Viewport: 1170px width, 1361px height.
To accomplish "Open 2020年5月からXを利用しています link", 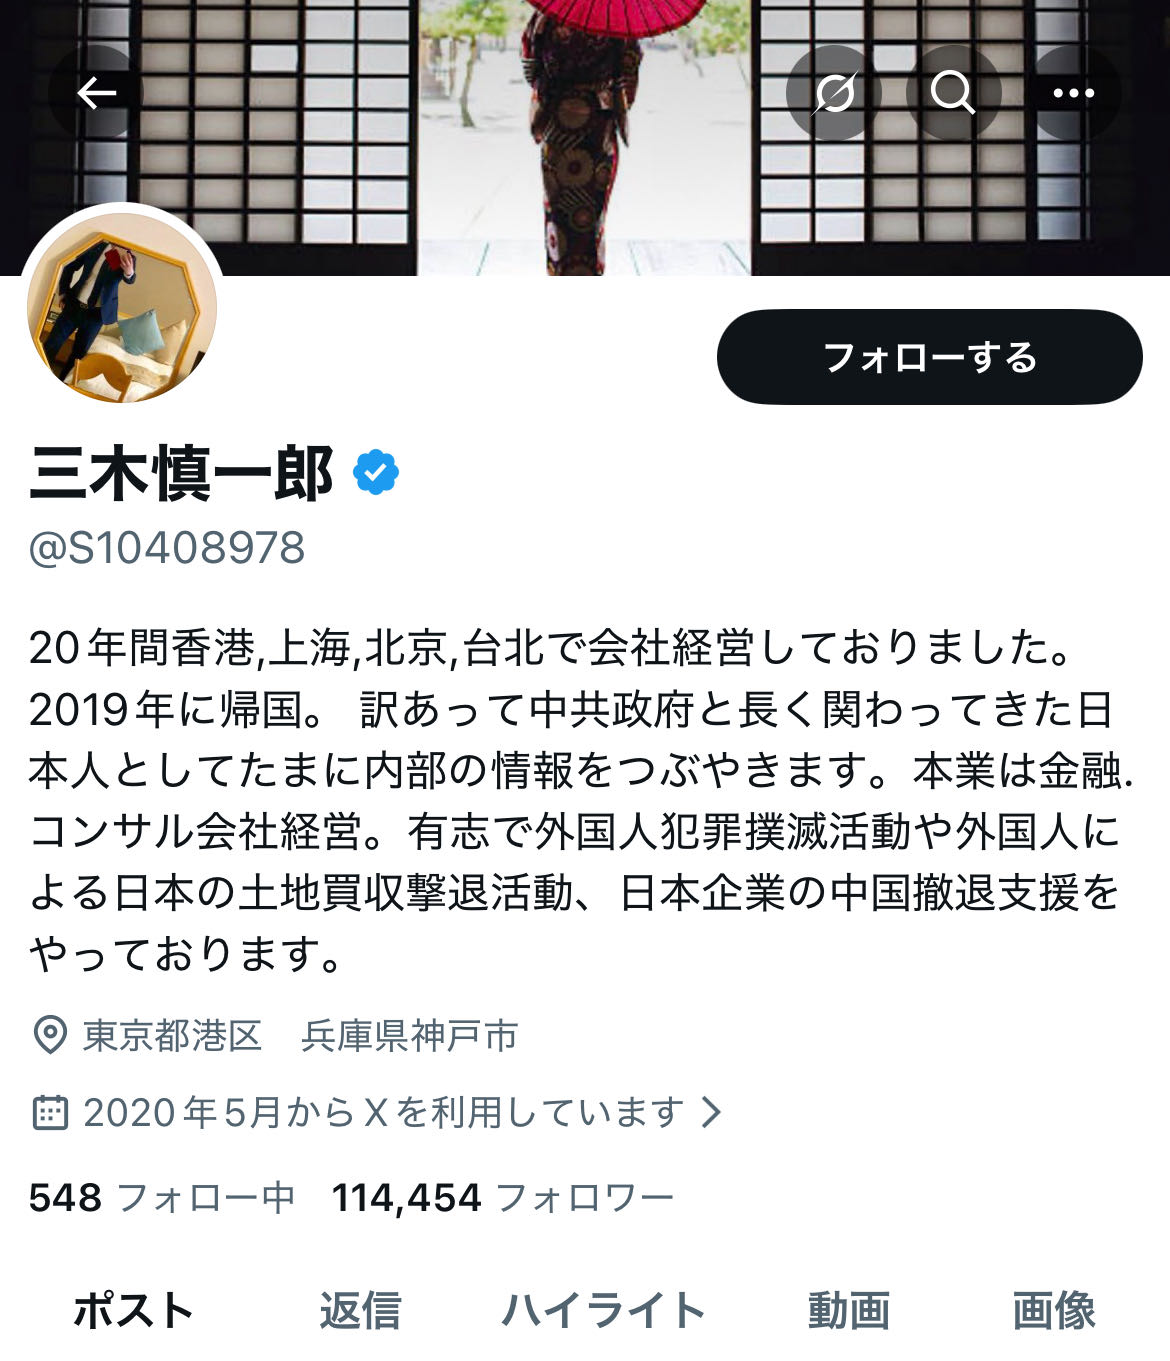I will (384, 1112).
